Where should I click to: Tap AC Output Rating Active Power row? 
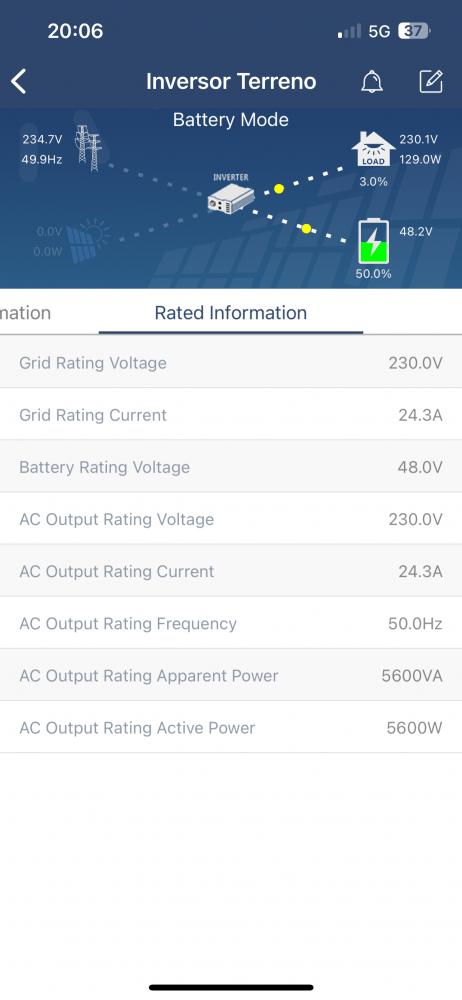(231, 728)
